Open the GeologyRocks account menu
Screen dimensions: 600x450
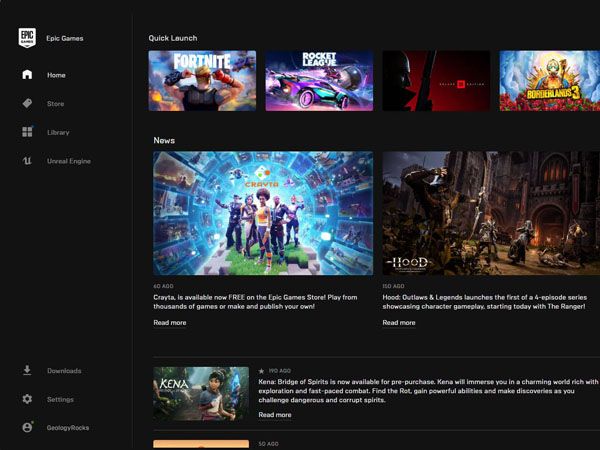click(x=68, y=428)
